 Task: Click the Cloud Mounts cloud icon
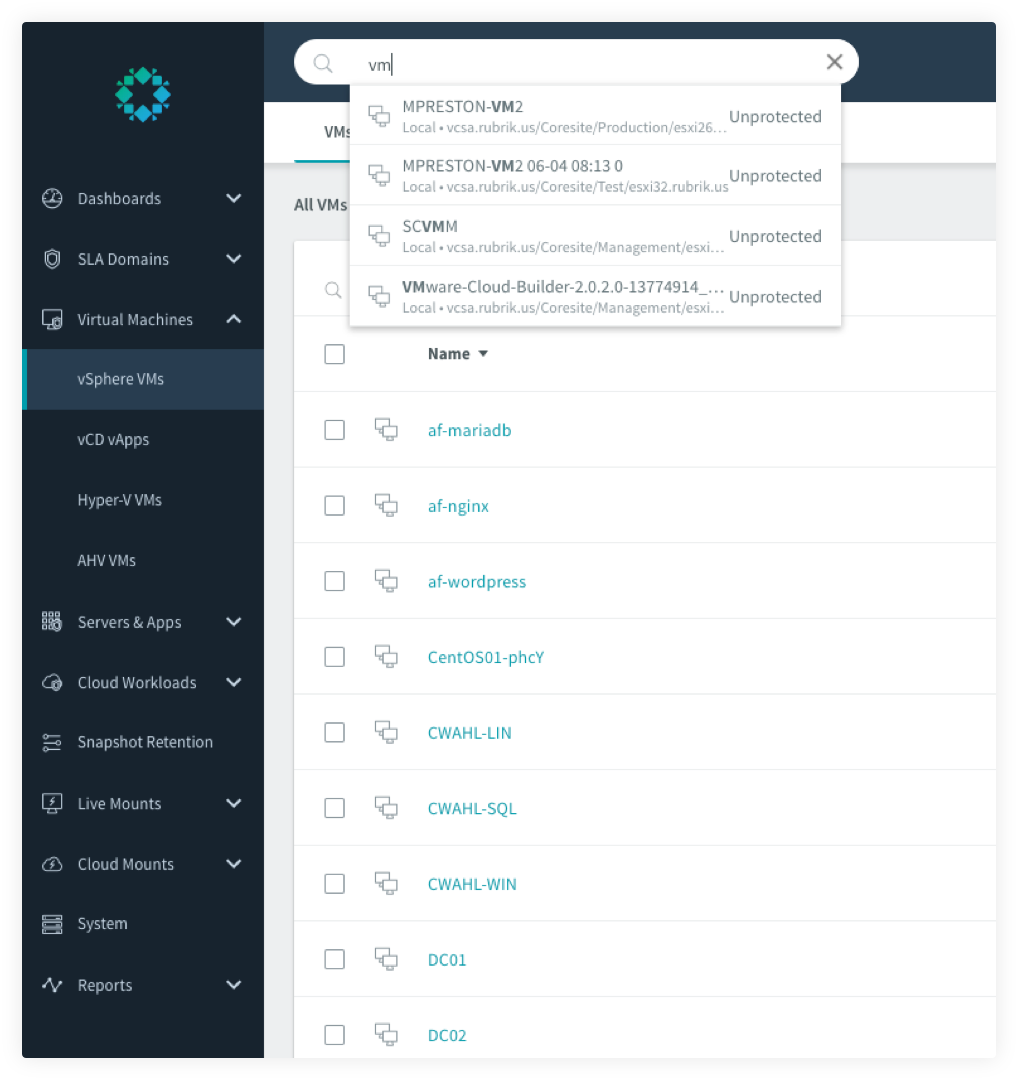(52, 864)
